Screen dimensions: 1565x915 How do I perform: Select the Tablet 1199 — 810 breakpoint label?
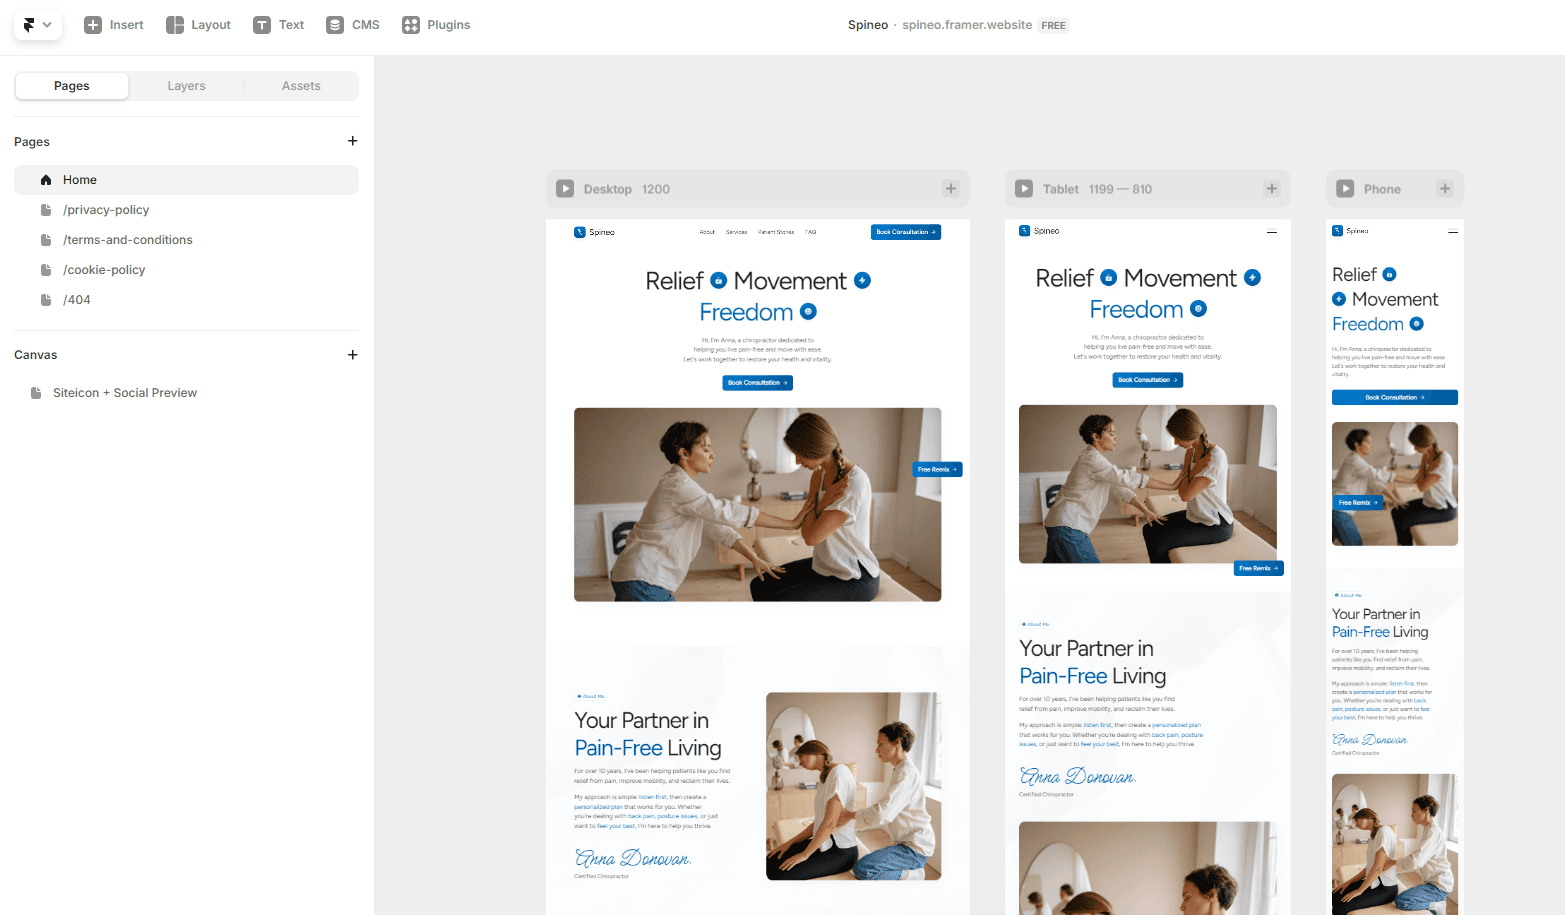1097,189
